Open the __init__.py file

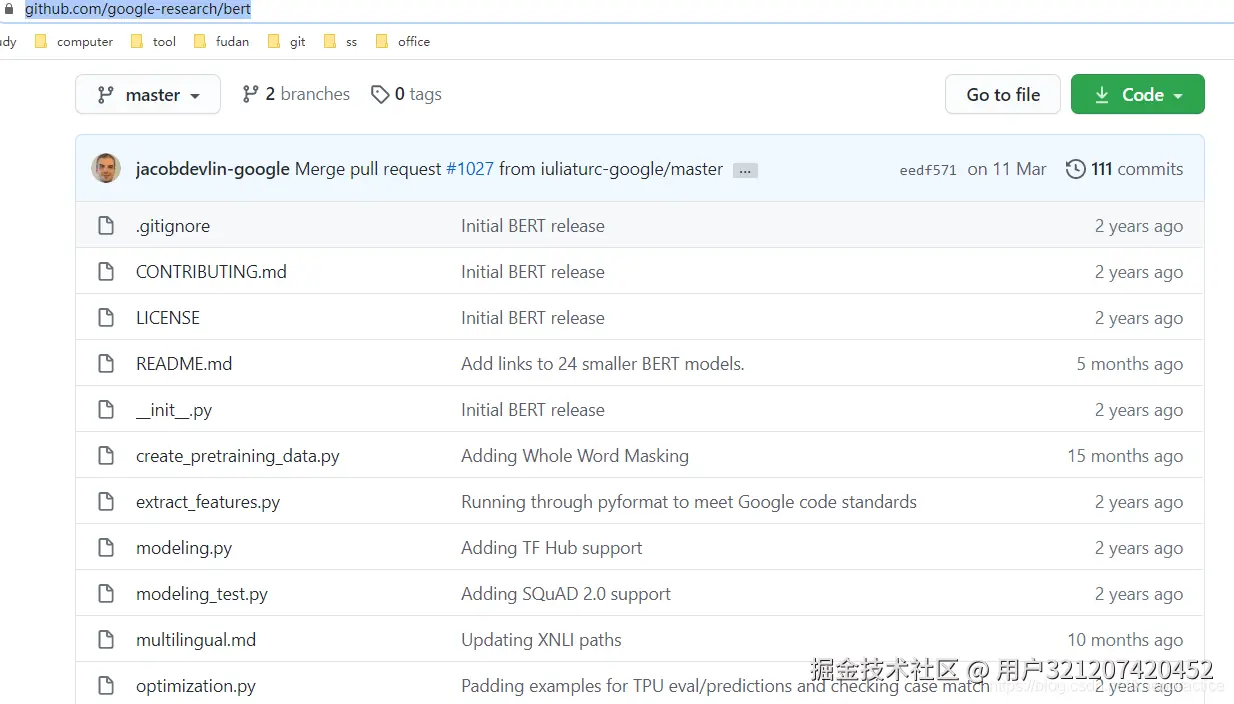174,410
